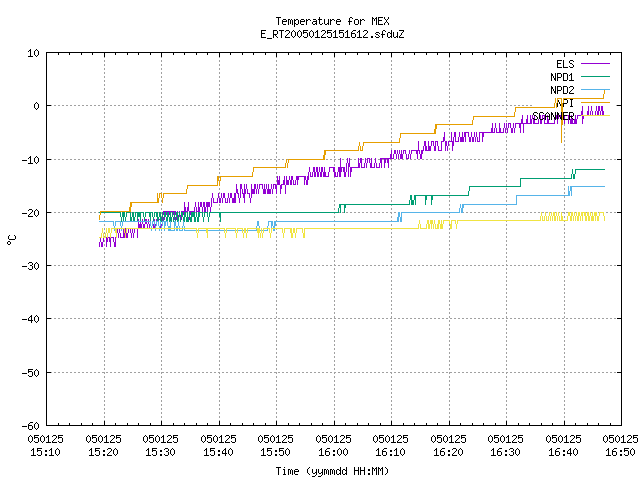
Task: Click the x-axis time label 15:30
Action: [x=161, y=452]
